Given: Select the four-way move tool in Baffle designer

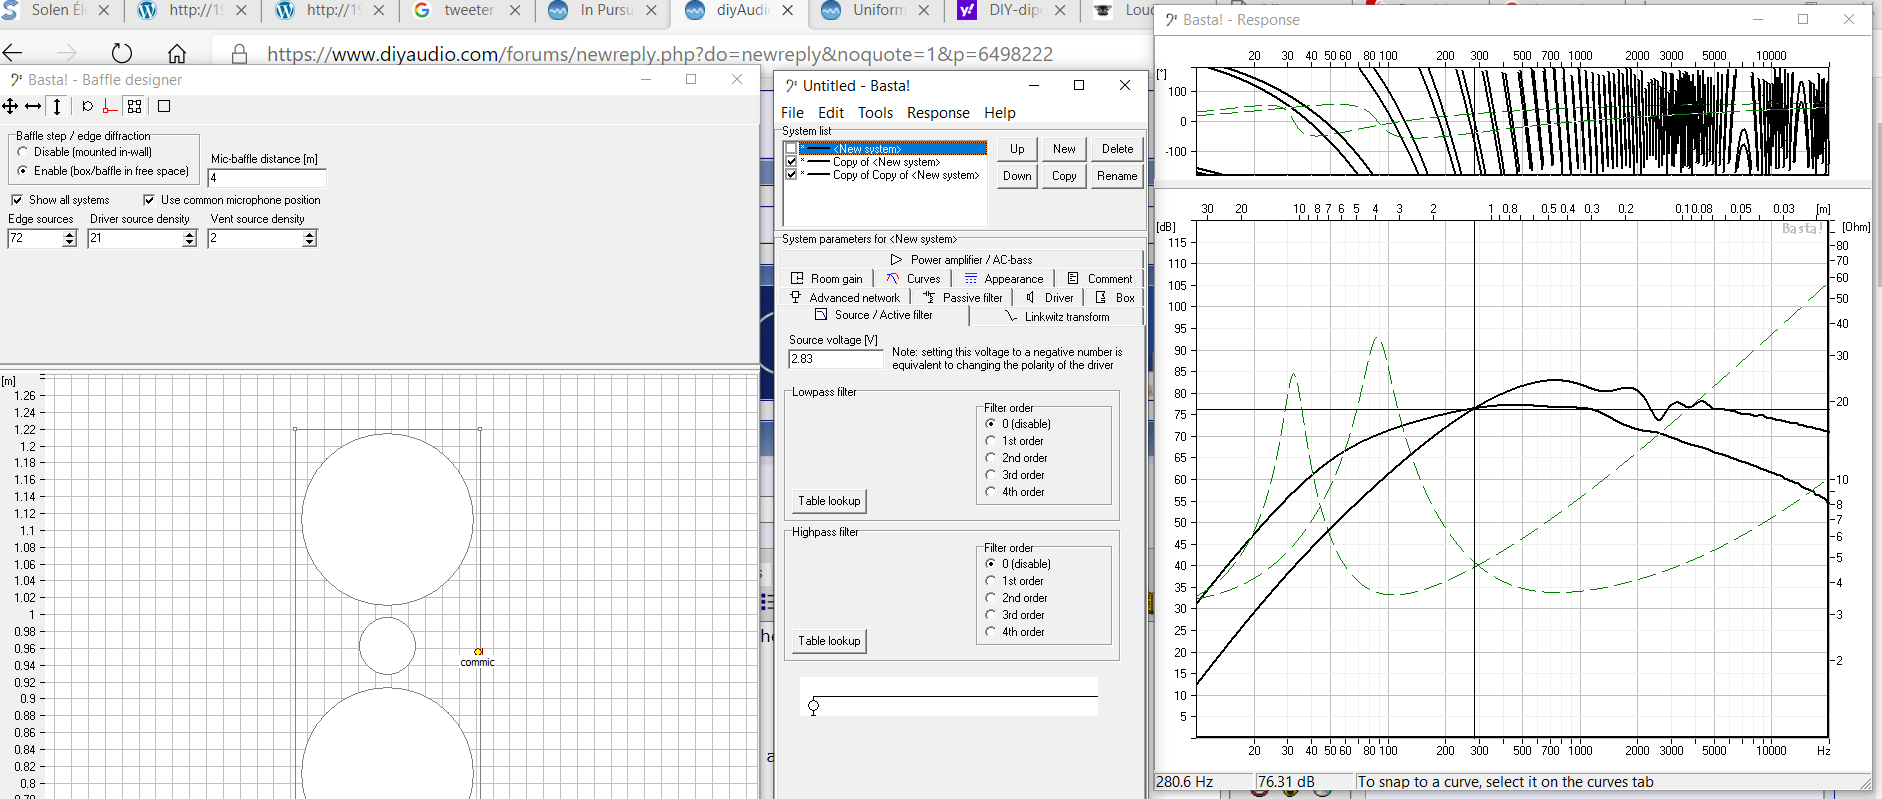Looking at the screenshot, I should [10, 106].
